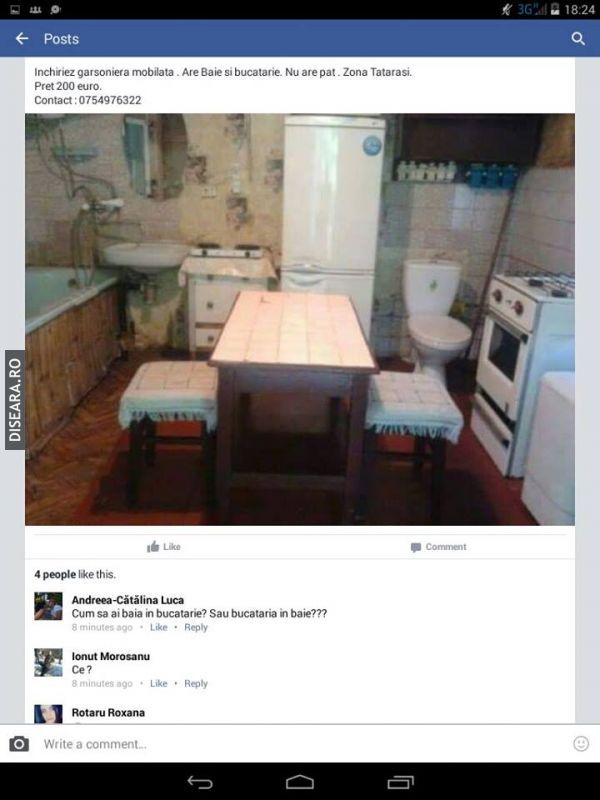Like the post with thumbs-up button
Viewport: 600px width, 800px height.
point(163,547)
